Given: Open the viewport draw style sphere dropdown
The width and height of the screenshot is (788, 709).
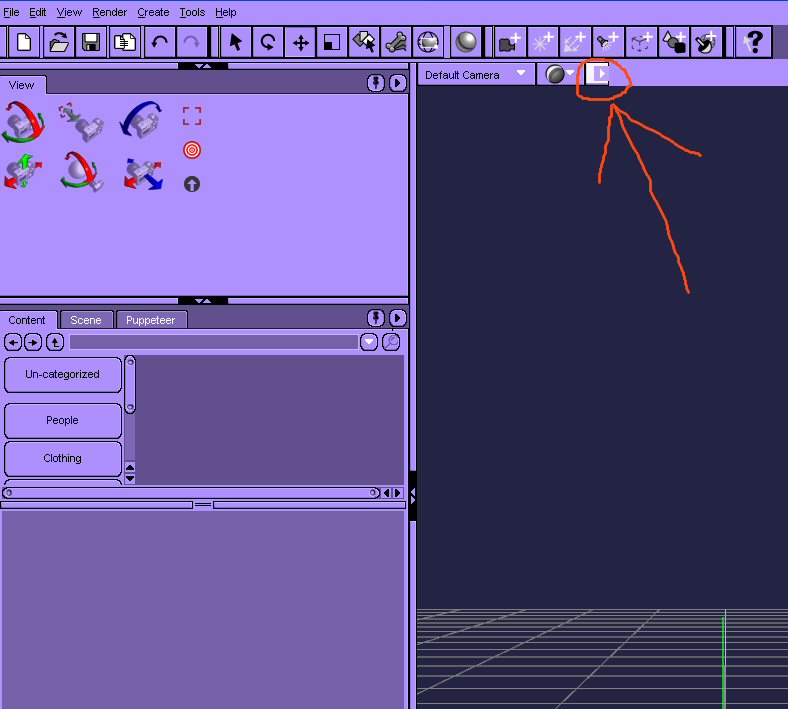Looking at the screenshot, I should pyautogui.click(x=559, y=74).
